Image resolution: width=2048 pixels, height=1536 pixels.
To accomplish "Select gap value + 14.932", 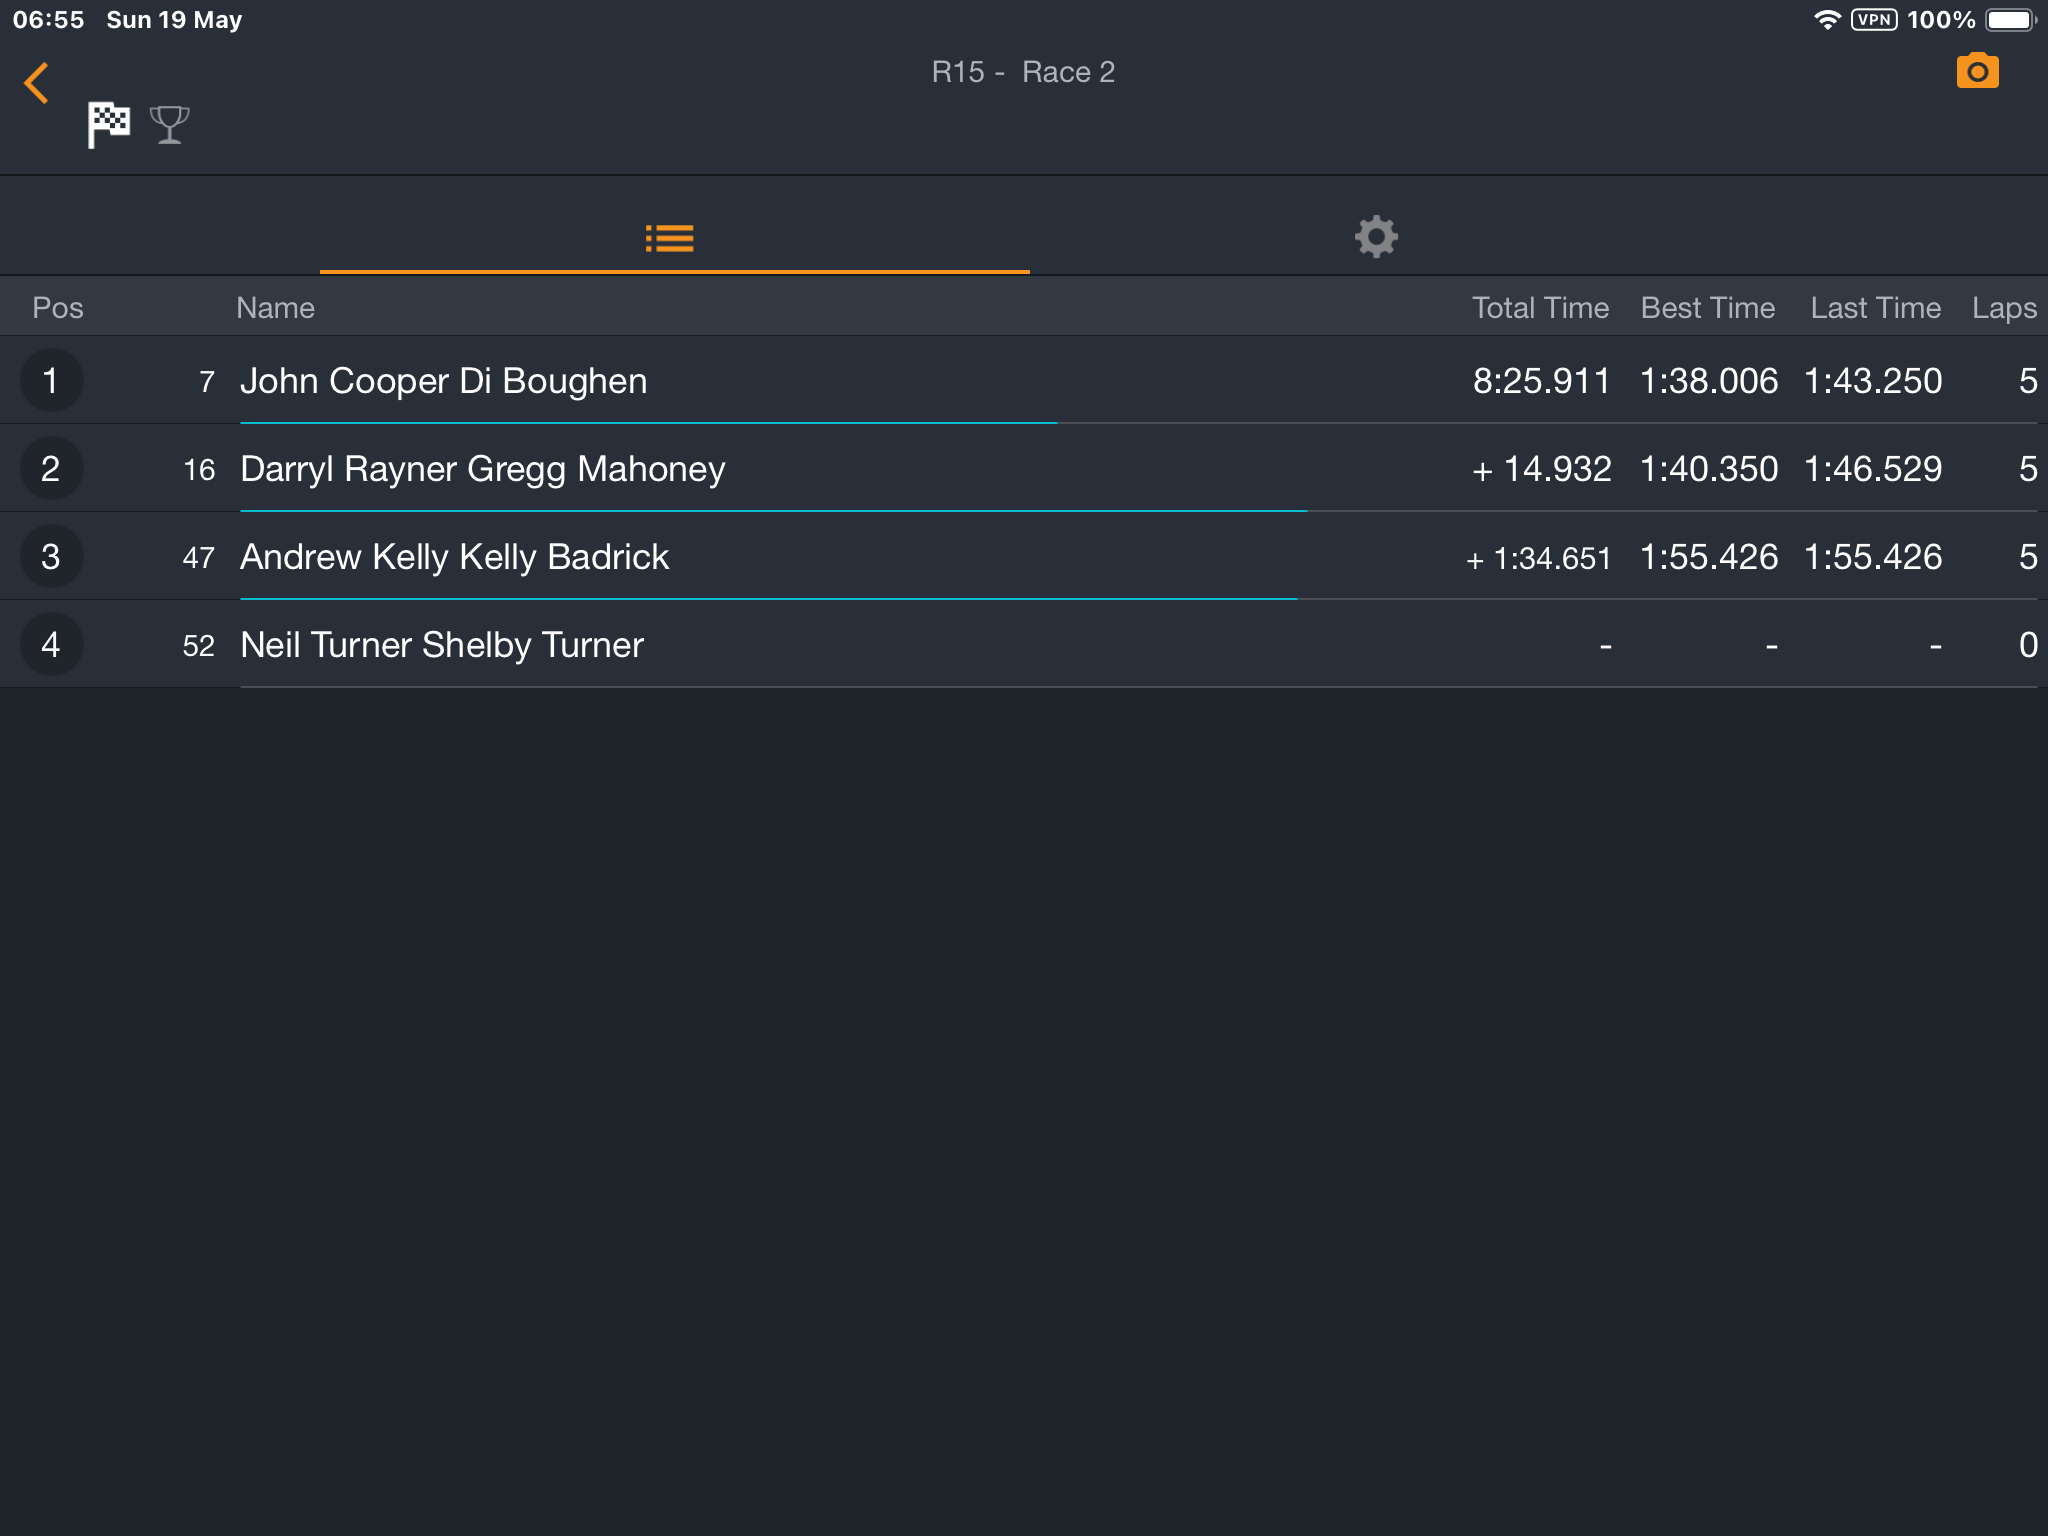I will tap(1541, 469).
